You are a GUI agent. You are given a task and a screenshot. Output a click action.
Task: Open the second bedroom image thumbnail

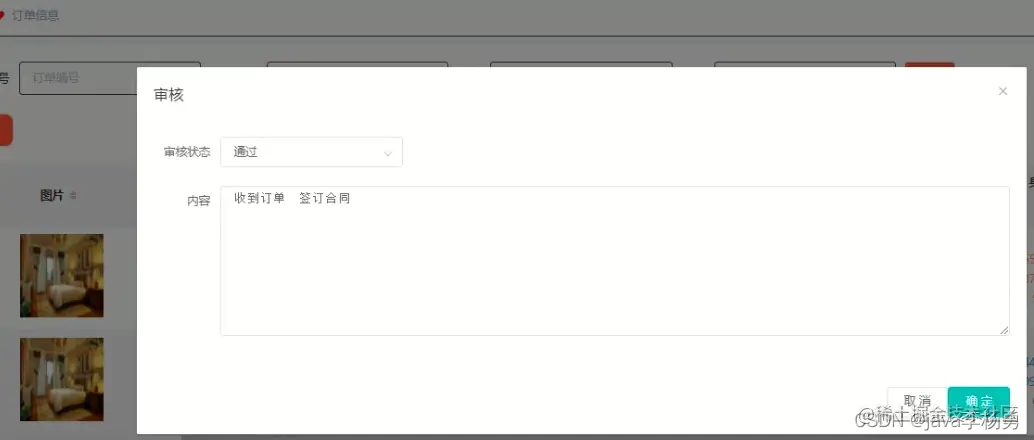click(61, 379)
